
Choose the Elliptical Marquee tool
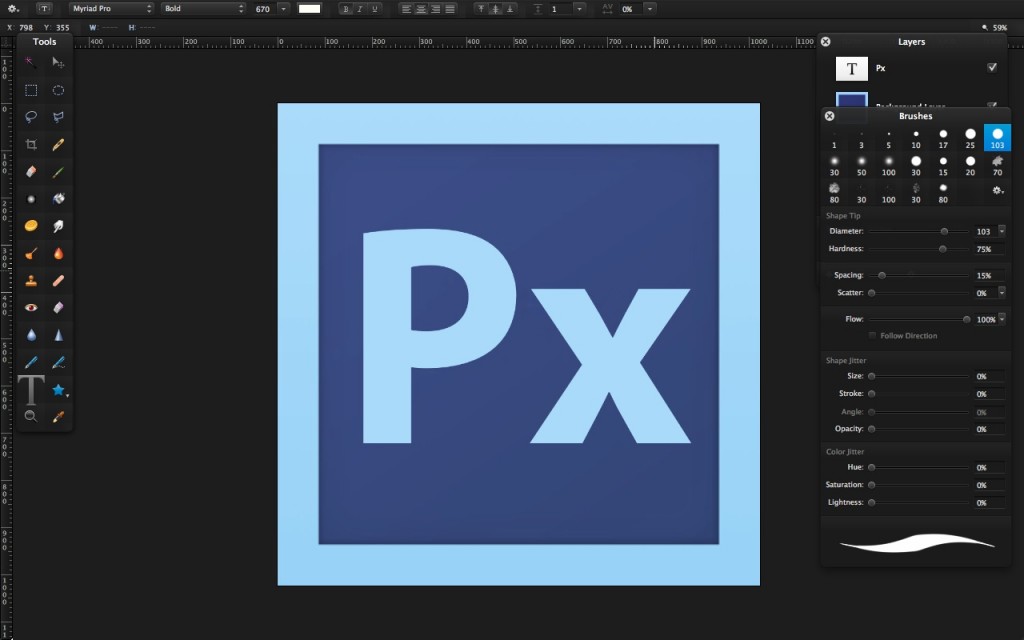[x=58, y=90]
